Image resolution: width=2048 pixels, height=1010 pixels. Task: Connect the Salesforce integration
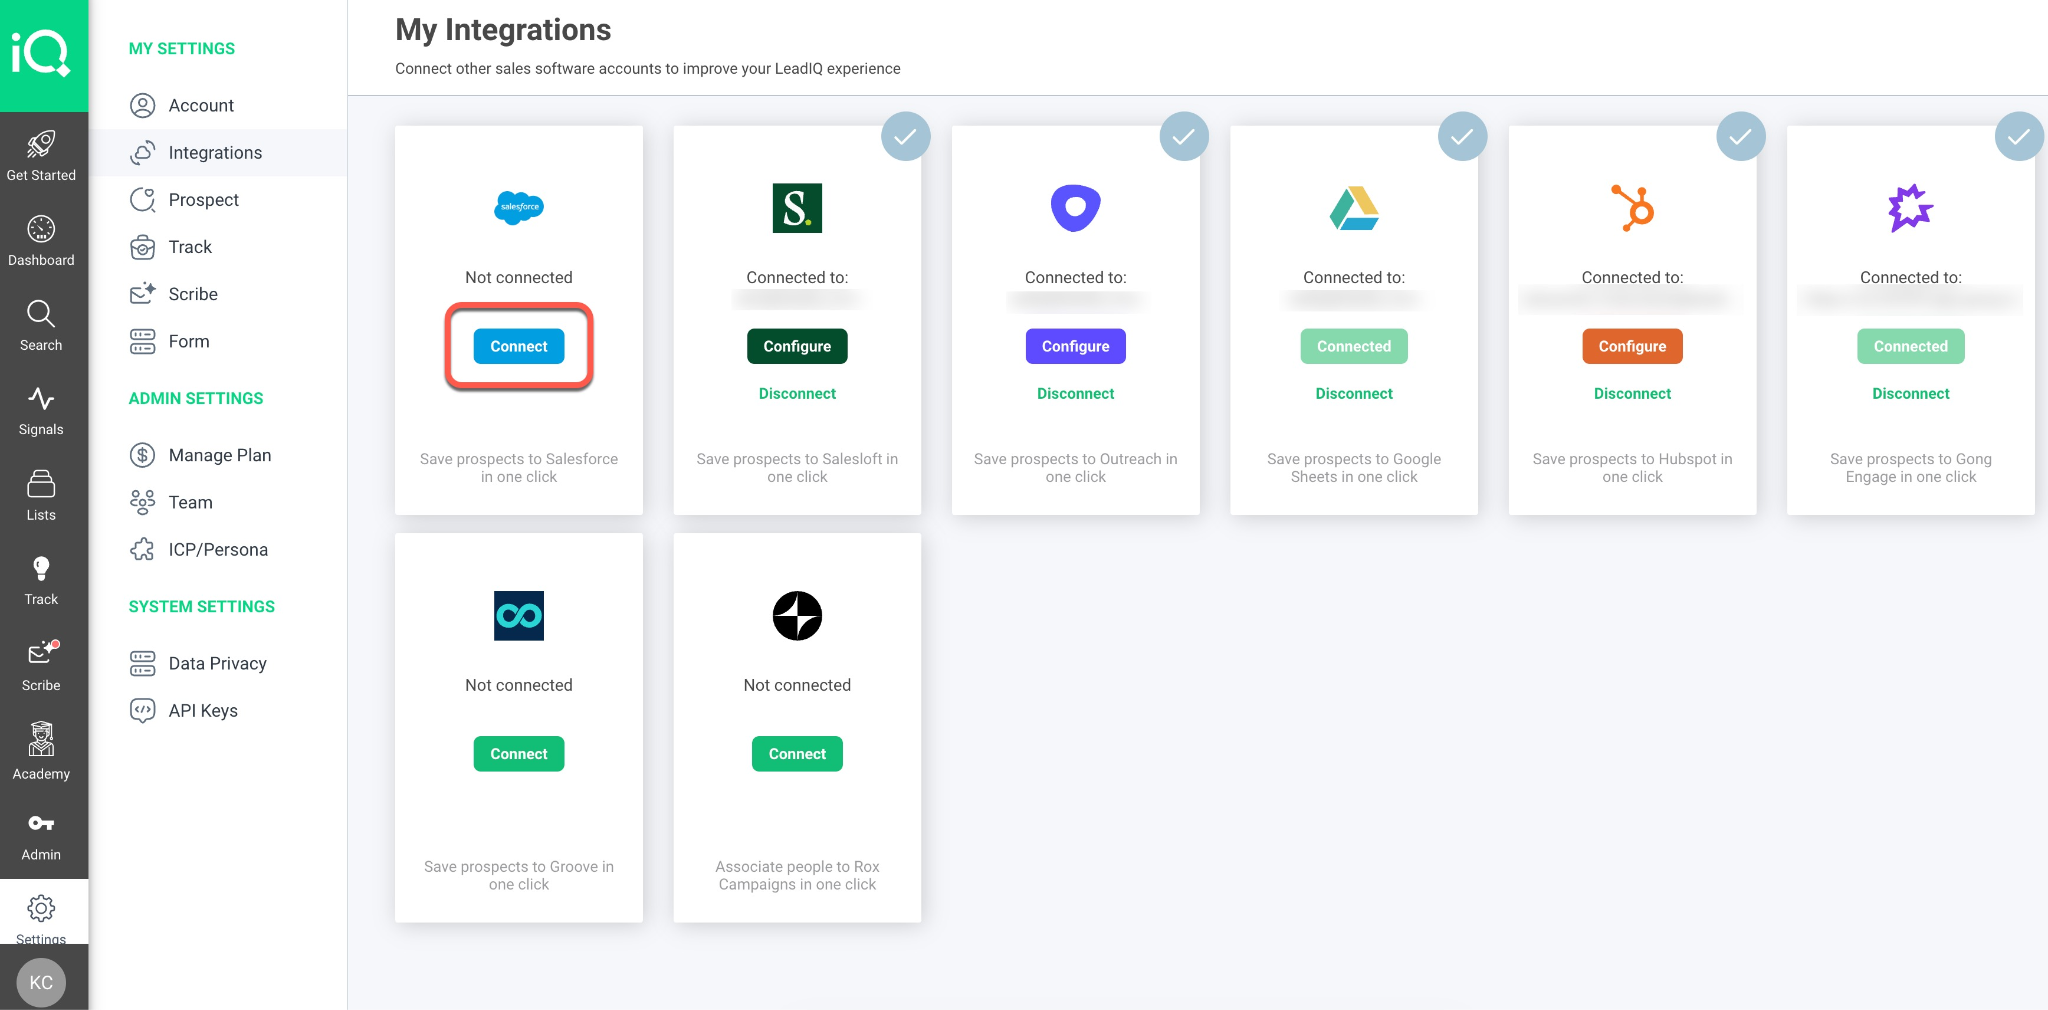(519, 346)
